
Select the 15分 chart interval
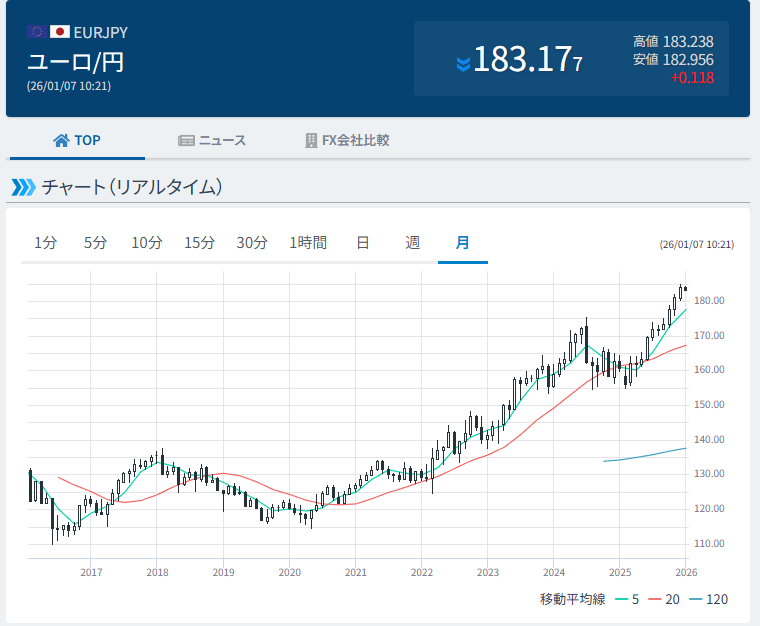pyautogui.click(x=199, y=243)
